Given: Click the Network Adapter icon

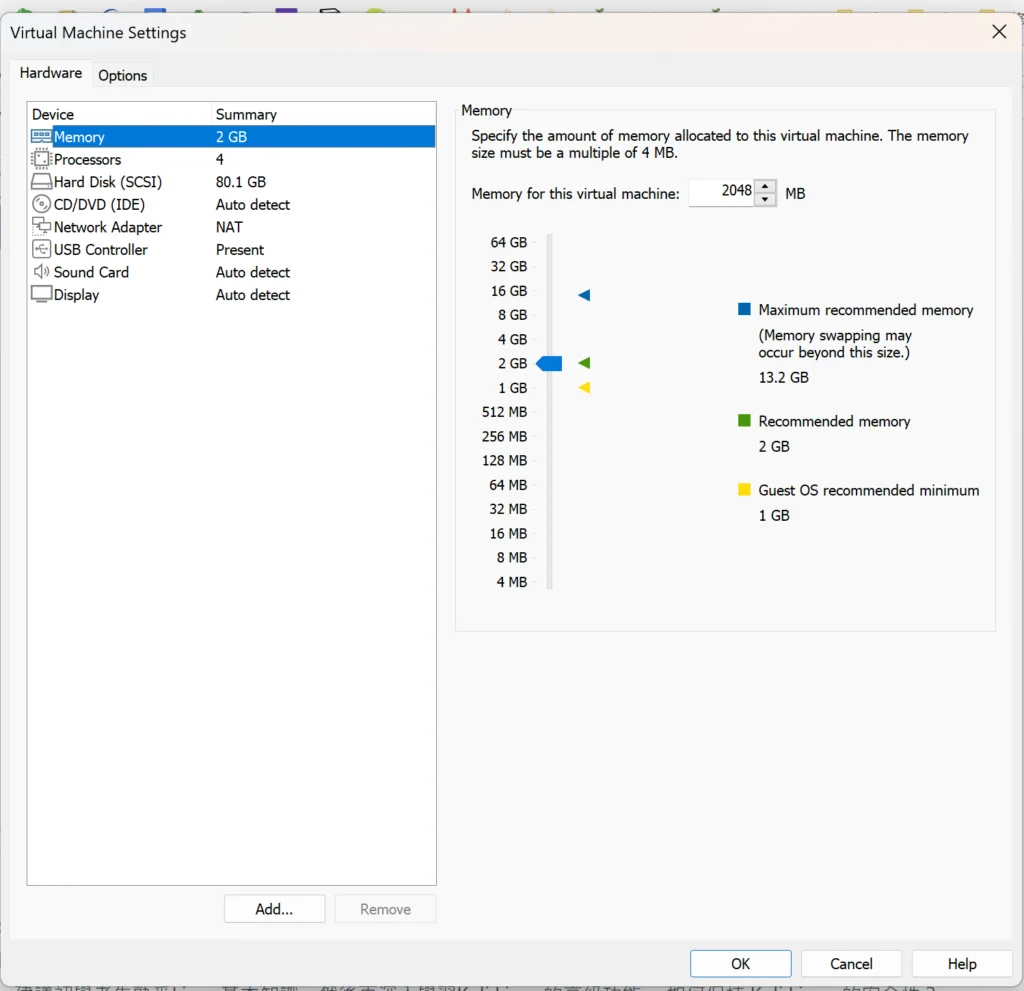Looking at the screenshot, I should click(x=41, y=227).
